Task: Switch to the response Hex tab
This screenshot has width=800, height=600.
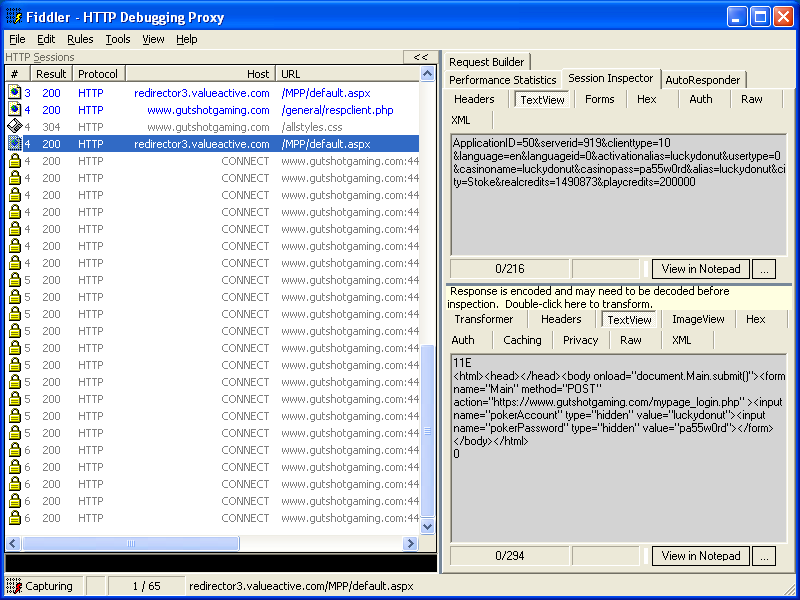Action: point(756,319)
